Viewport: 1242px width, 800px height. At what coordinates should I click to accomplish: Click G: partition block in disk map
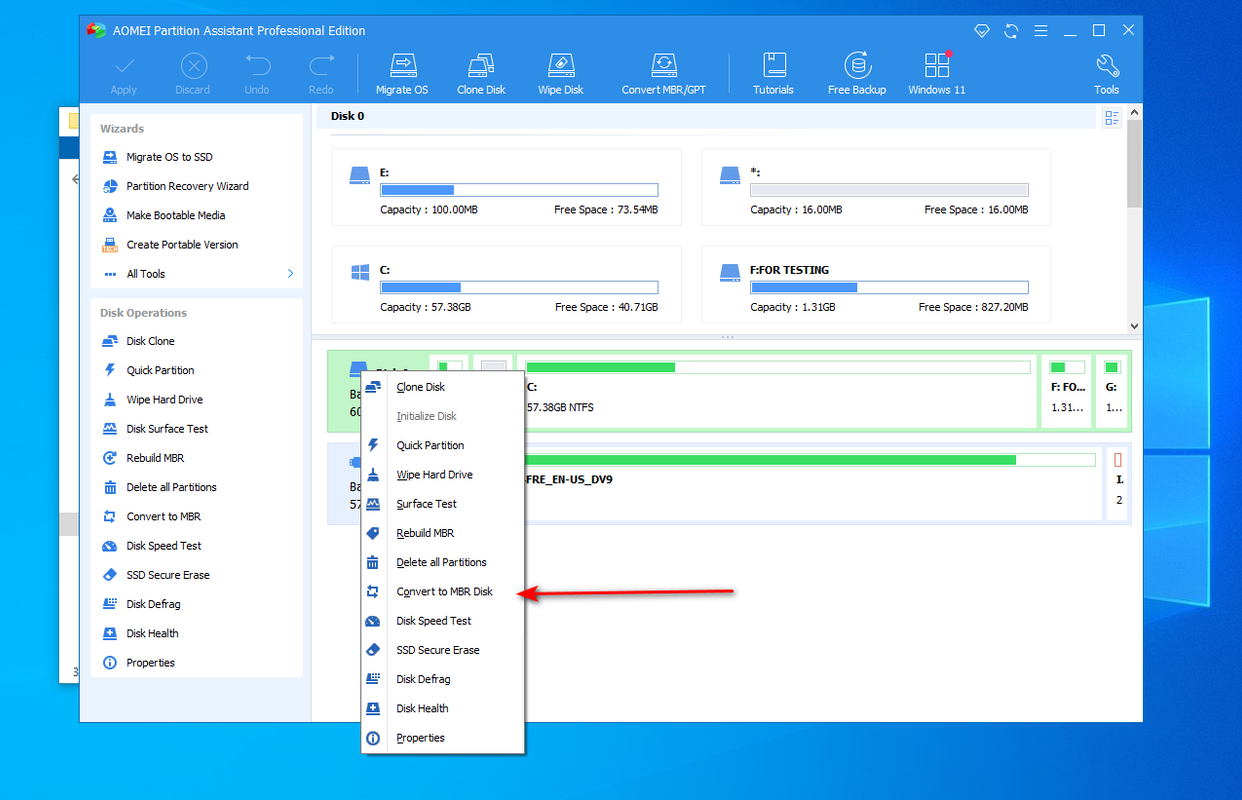pyautogui.click(x=1112, y=389)
